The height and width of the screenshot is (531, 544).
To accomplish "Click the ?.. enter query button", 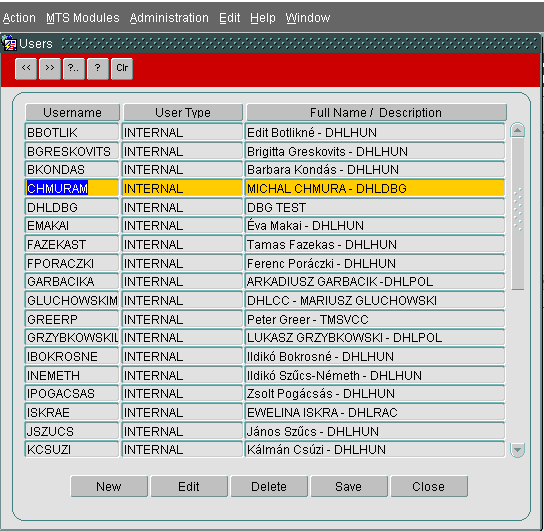I will 74,68.
